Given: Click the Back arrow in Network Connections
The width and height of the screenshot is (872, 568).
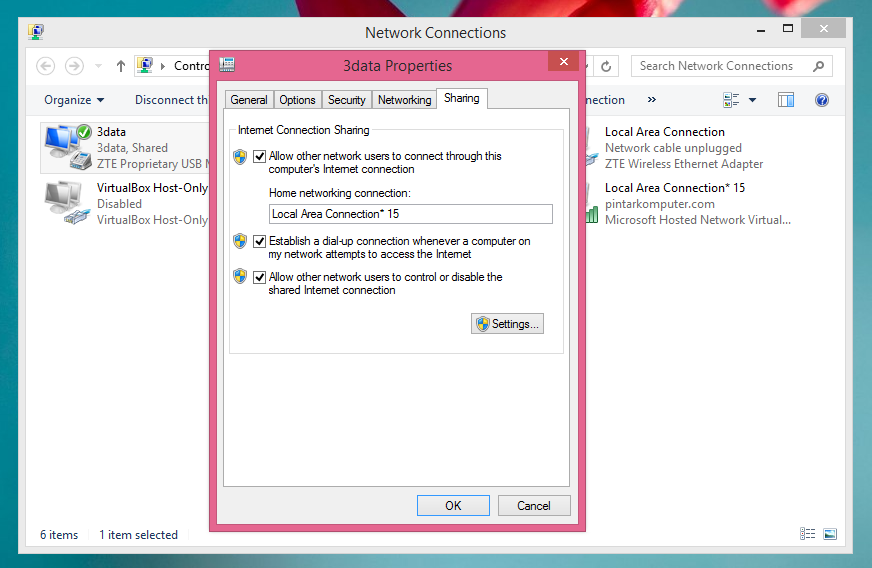Looking at the screenshot, I should click(x=46, y=66).
